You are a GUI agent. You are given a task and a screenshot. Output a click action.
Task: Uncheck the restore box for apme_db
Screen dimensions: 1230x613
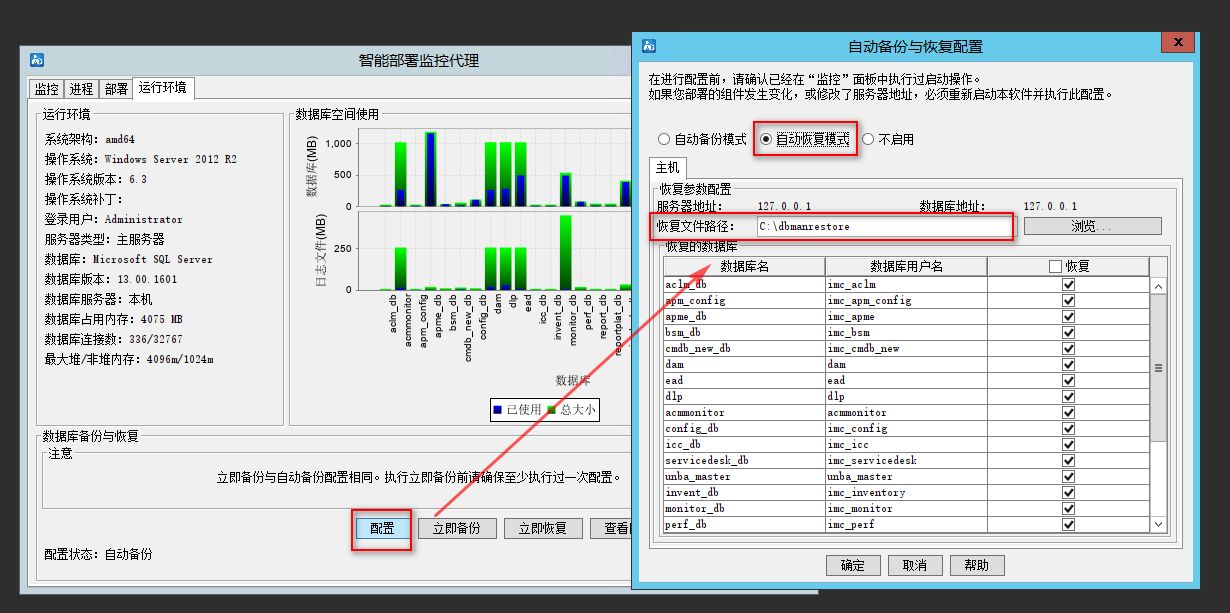tap(1068, 317)
